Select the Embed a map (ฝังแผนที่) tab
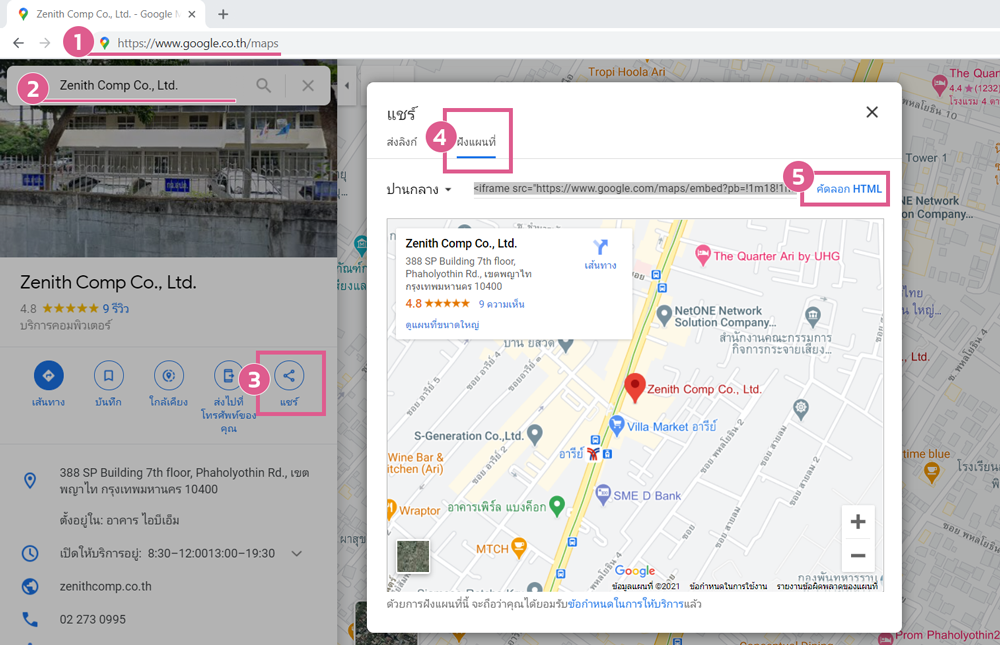The width and height of the screenshot is (1000, 645). pos(476,142)
